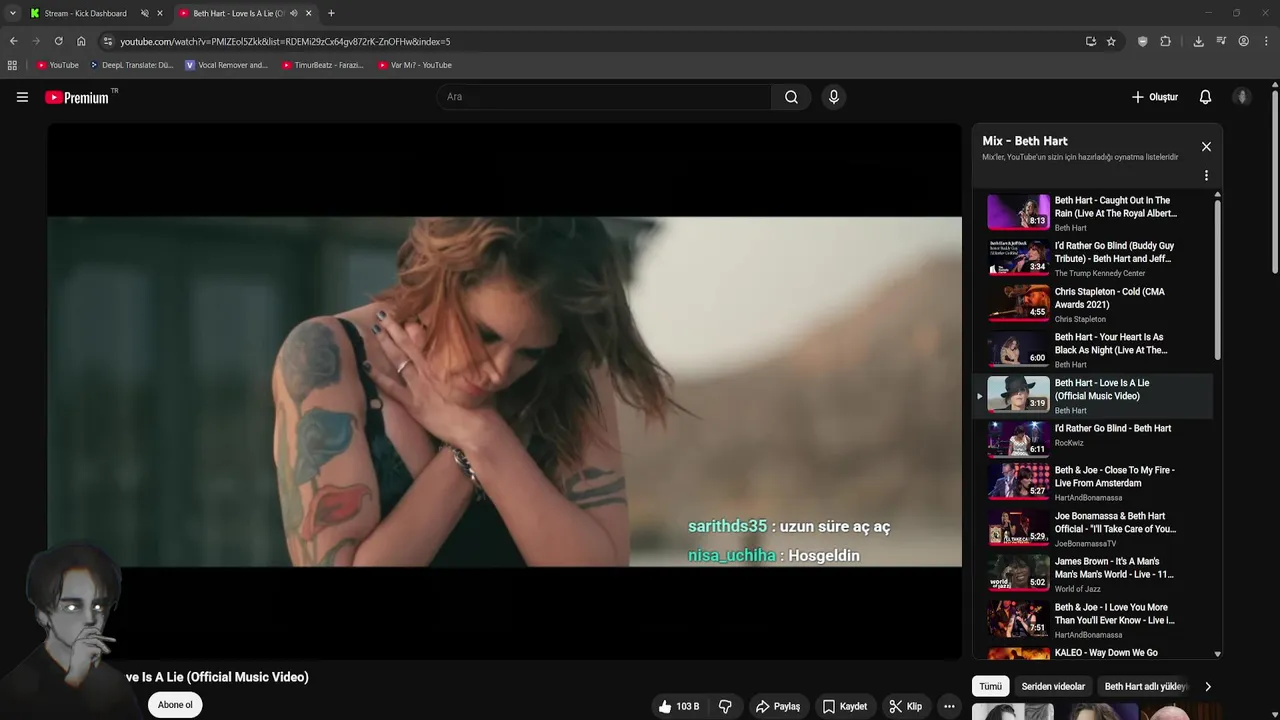Screen dimensions: 1280x720
Task: Close the Beth Hart YouTube tab
Action: [x=309, y=13]
